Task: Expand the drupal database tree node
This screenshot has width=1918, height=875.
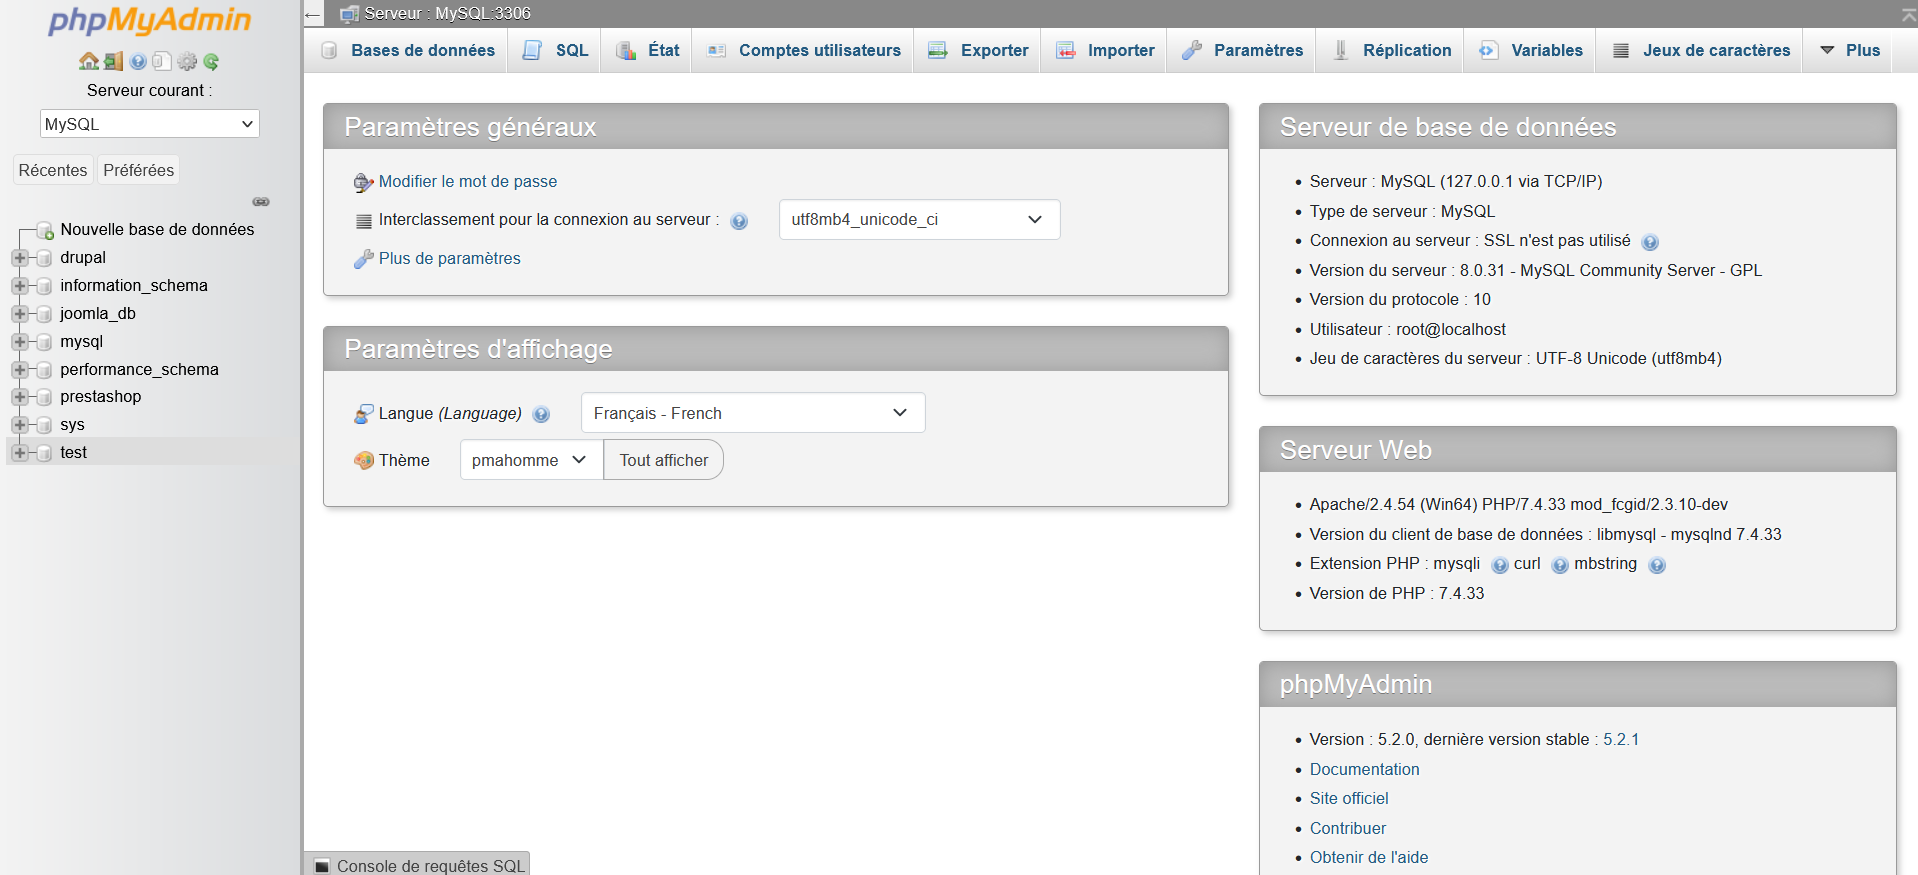Action: [x=19, y=258]
